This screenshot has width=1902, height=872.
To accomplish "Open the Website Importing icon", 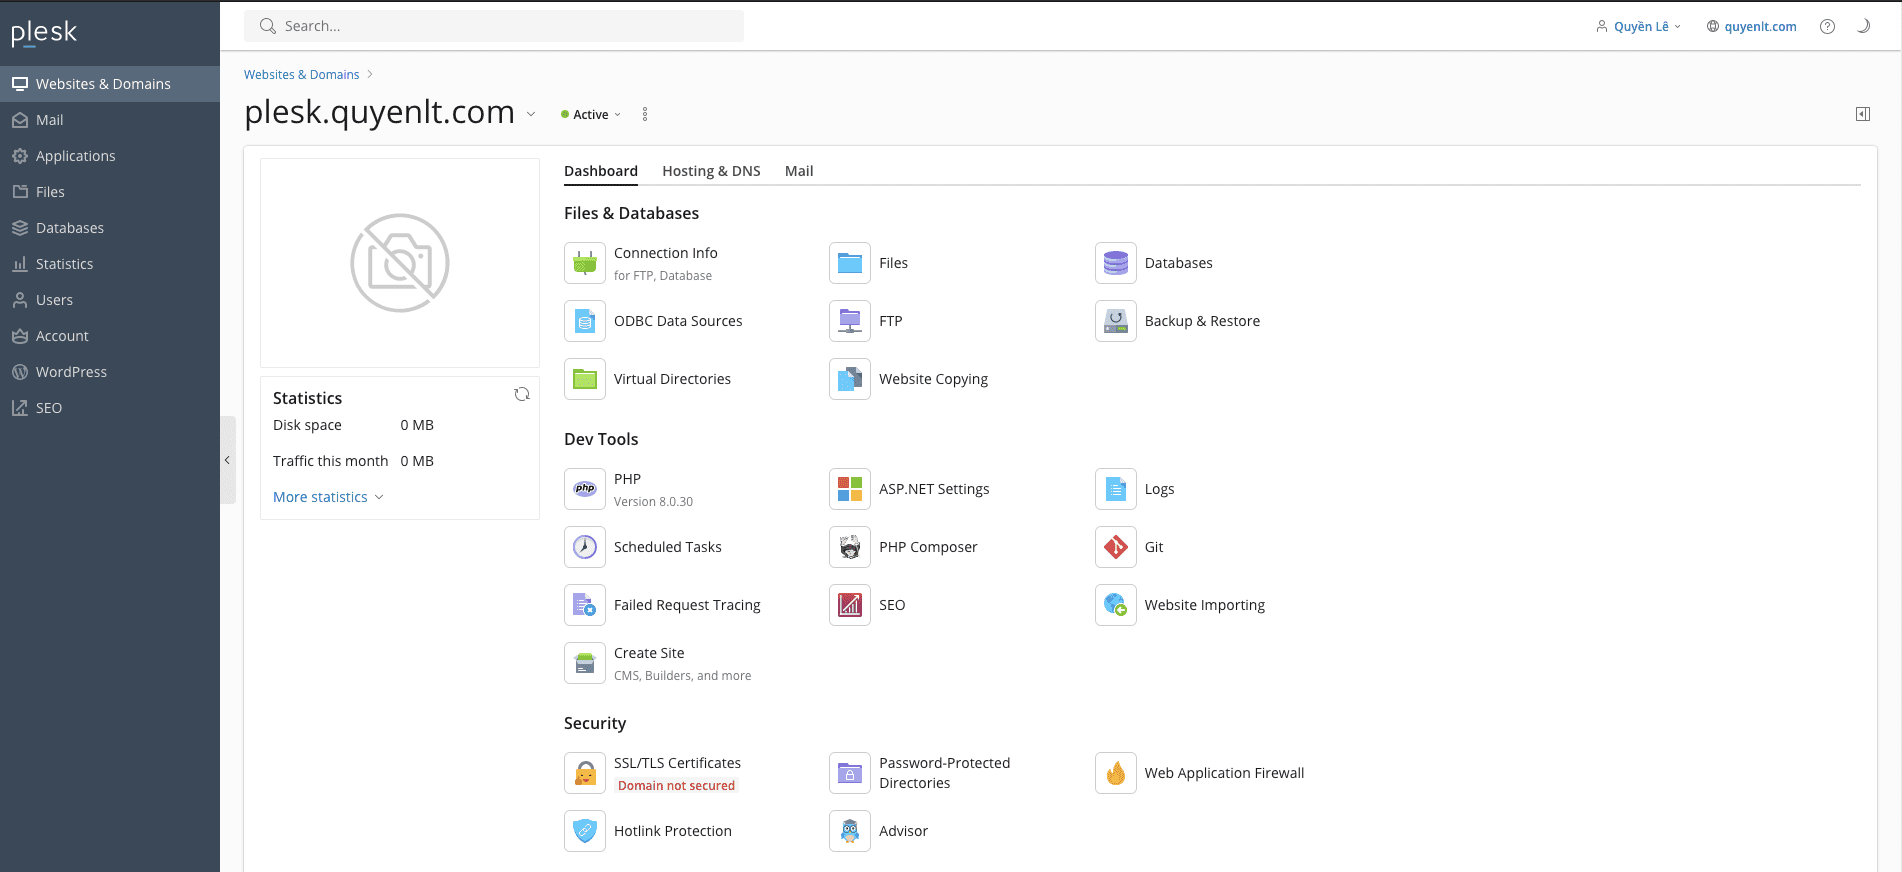I will click(1116, 605).
